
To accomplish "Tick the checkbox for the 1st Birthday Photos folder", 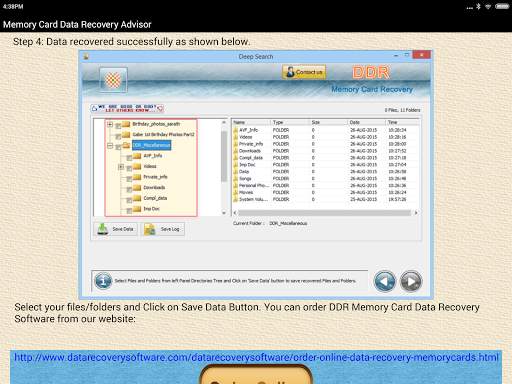I will 118,136.
